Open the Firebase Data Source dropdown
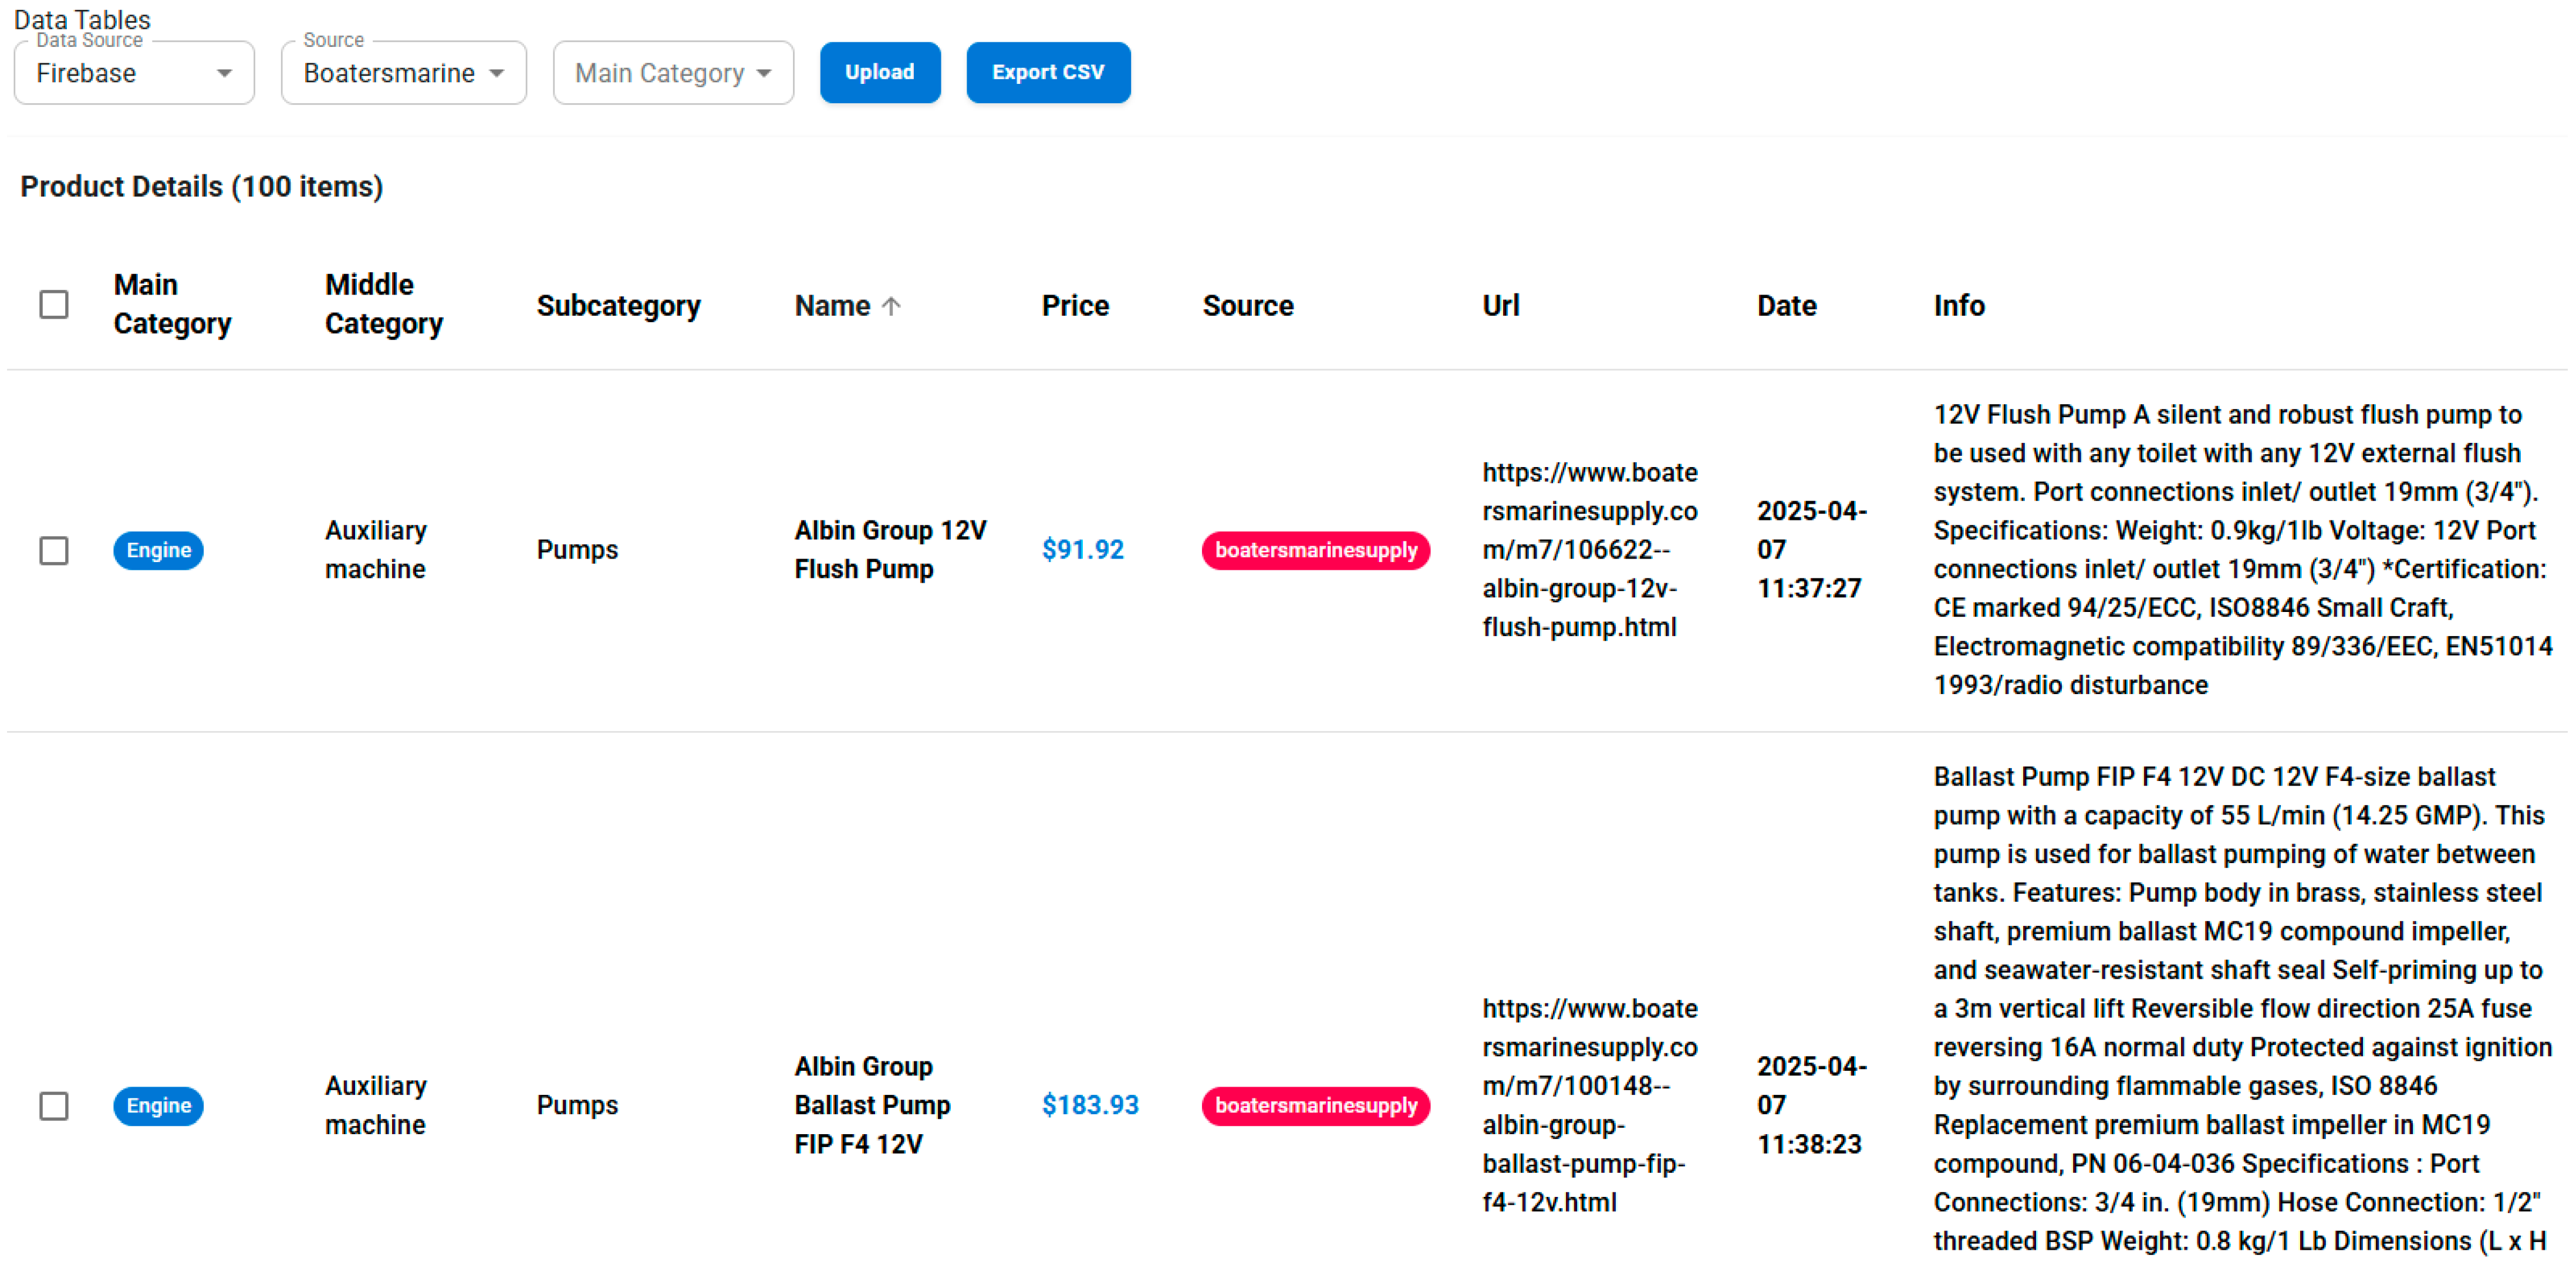The height and width of the screenshot is (1265, 2576). coord(134,73)
